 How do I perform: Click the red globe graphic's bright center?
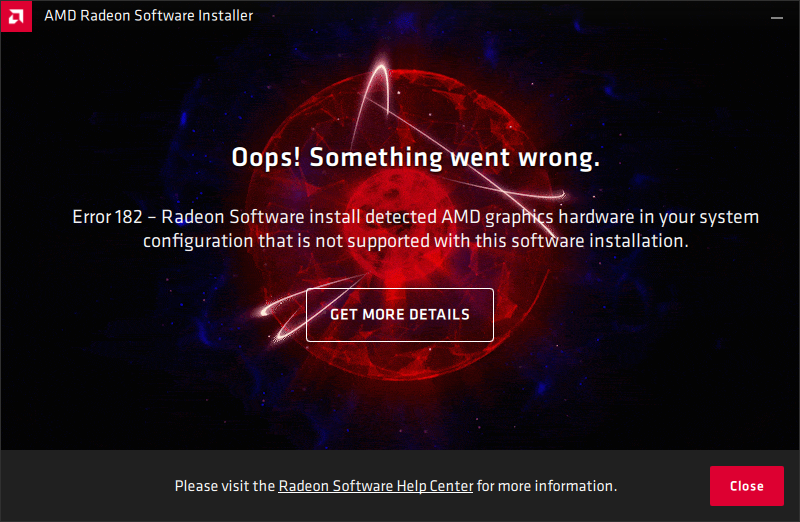pyautogui.click(x=393, y=196)
